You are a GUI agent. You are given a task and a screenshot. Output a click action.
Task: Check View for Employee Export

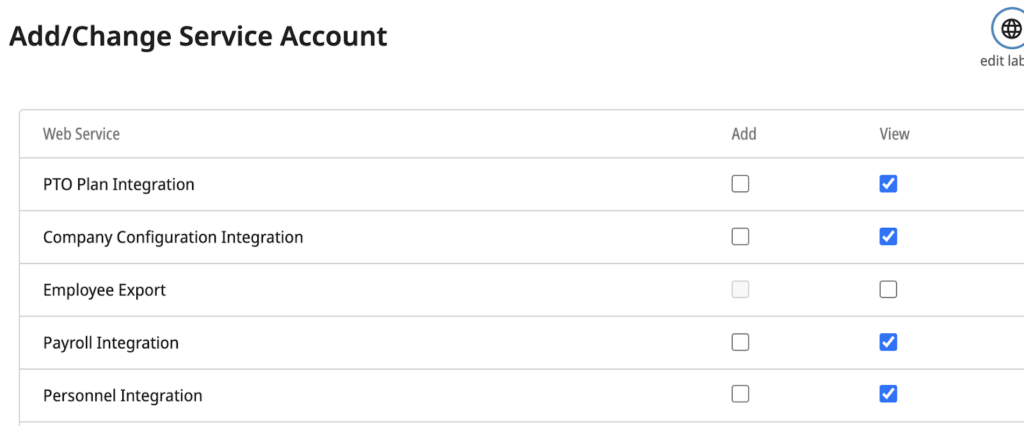888,290
